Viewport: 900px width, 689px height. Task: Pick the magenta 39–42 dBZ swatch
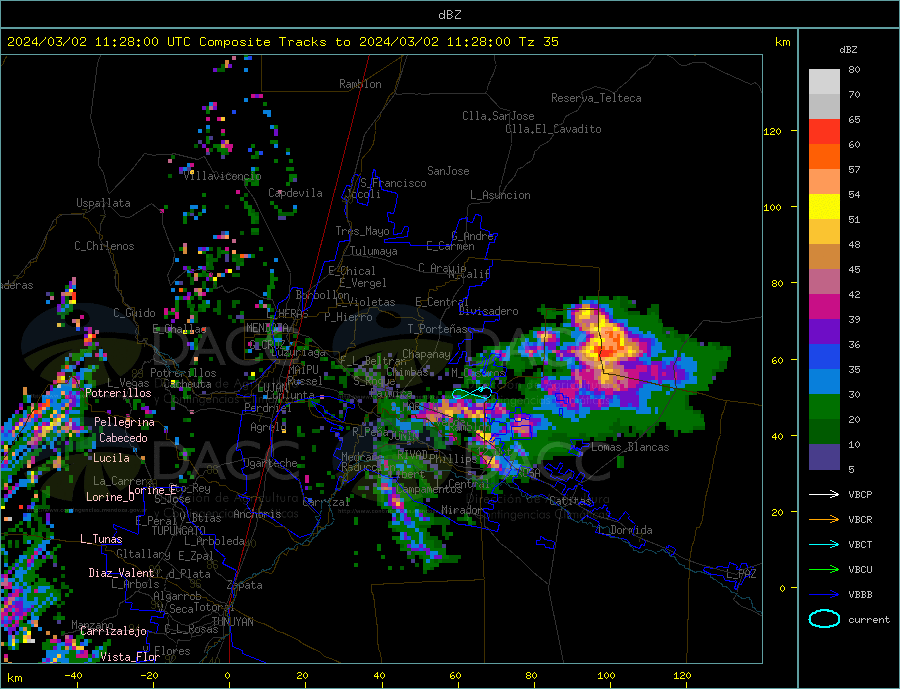point(824,307)
